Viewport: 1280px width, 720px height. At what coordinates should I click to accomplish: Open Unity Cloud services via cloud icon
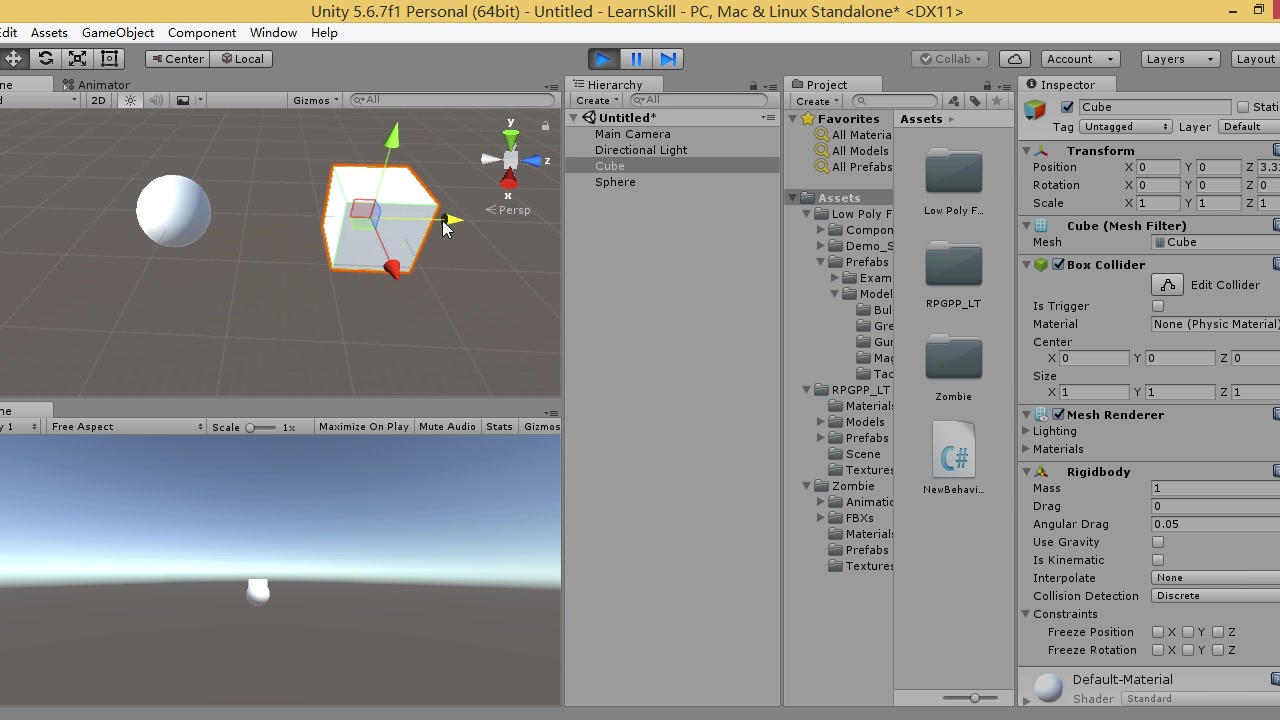tap(1014, 58)
